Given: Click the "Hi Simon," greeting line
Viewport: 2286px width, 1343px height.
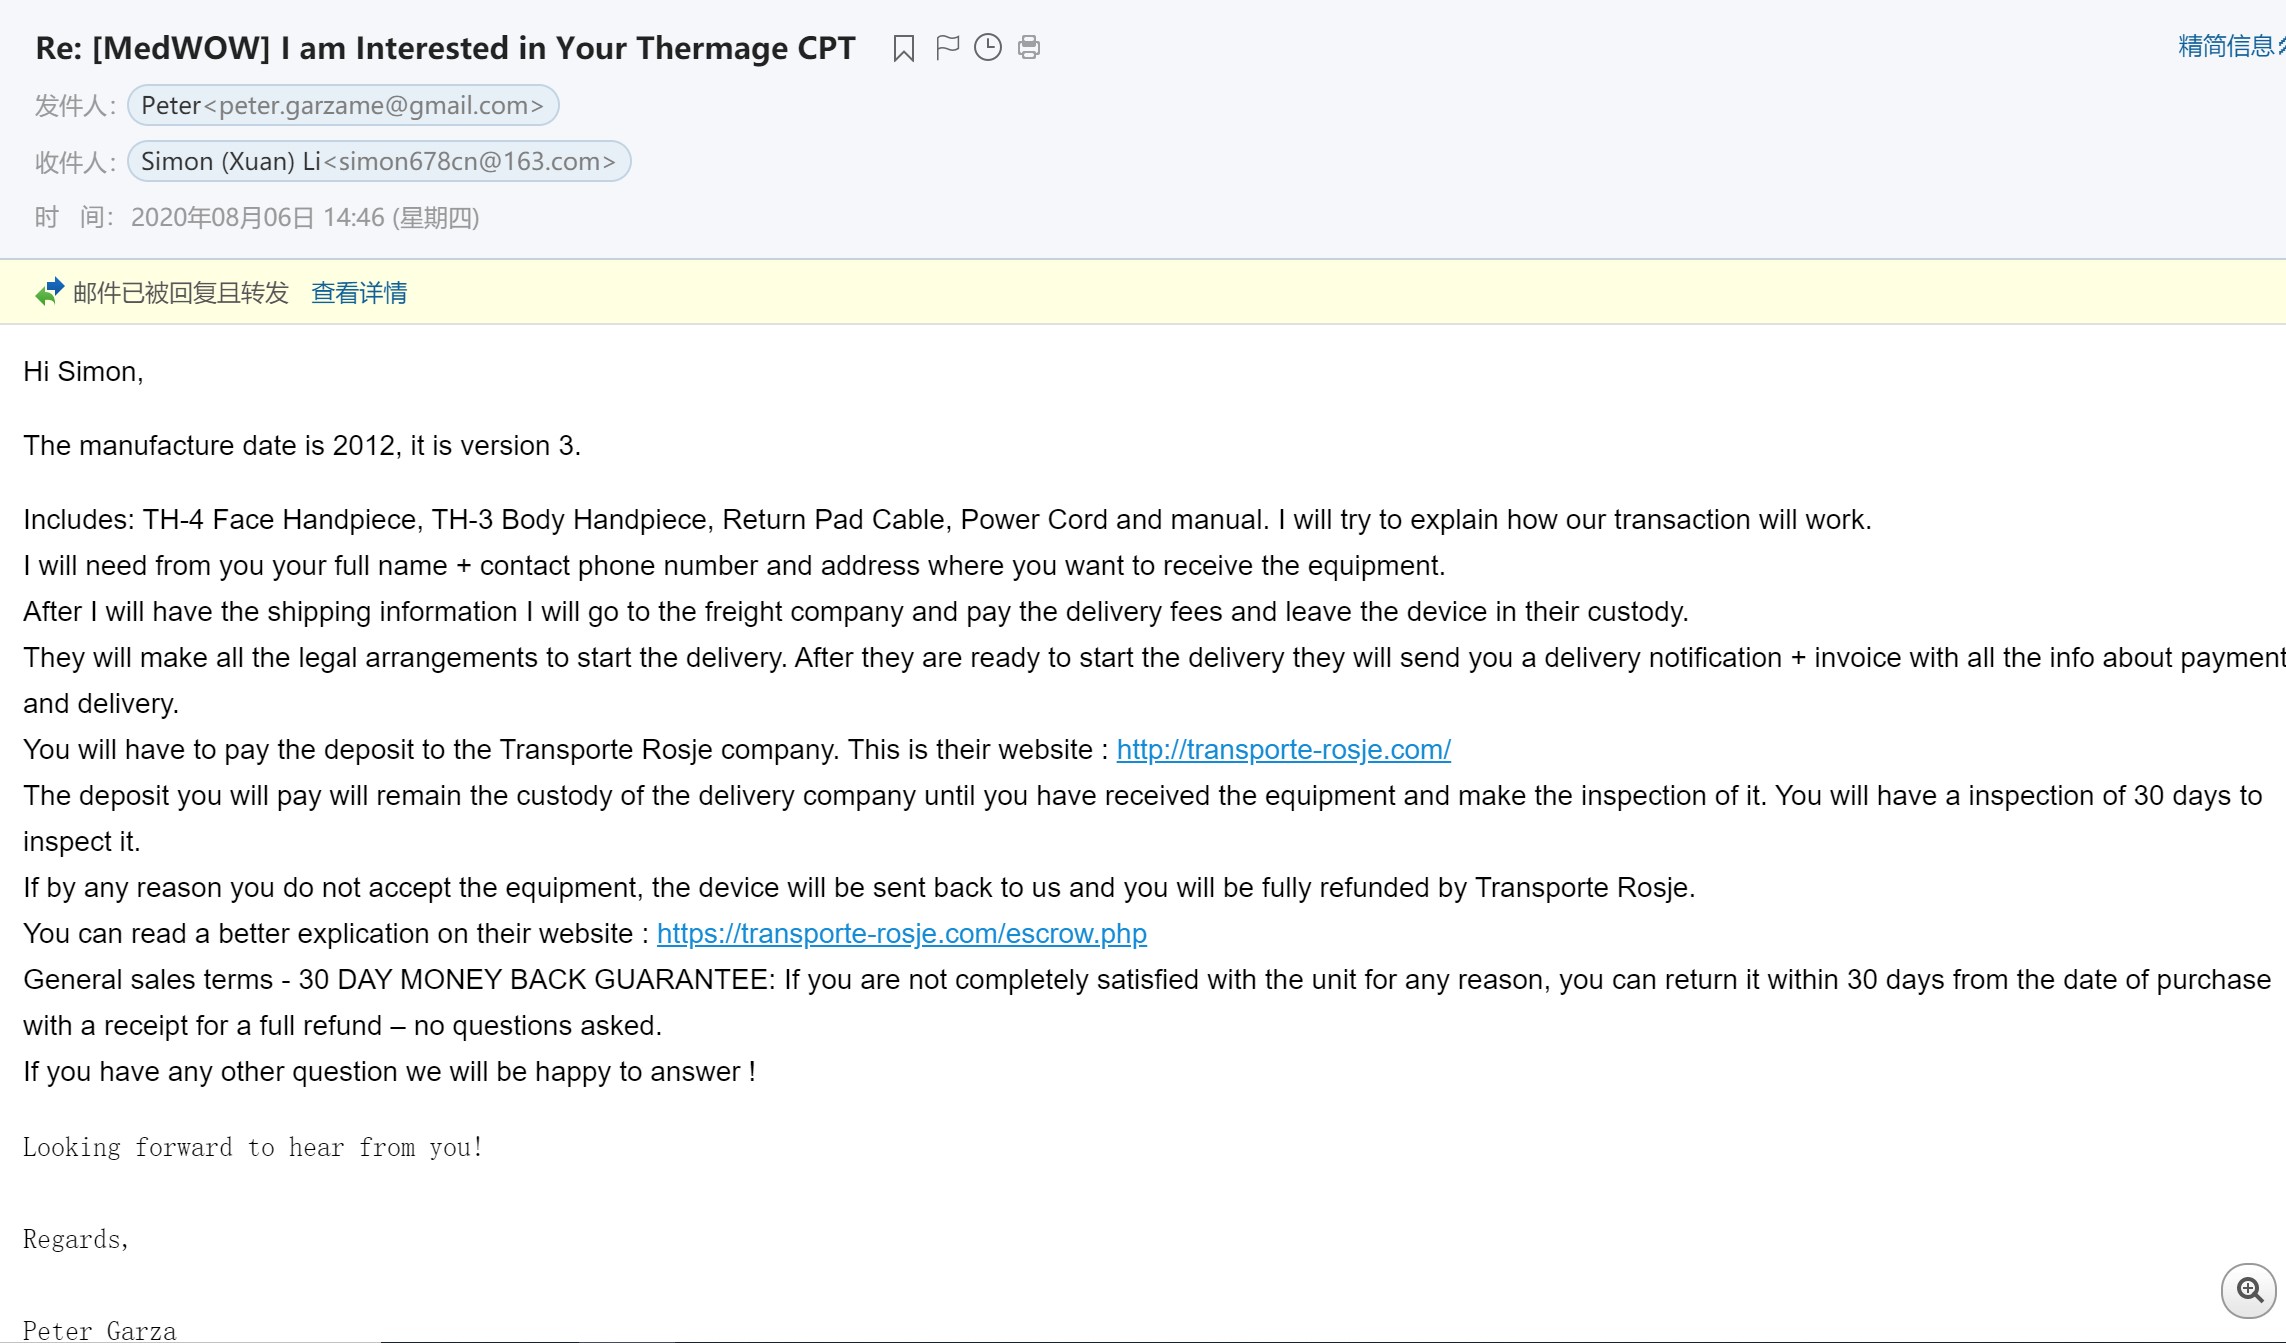Looking at the screenshot, I should click(83, 372).
